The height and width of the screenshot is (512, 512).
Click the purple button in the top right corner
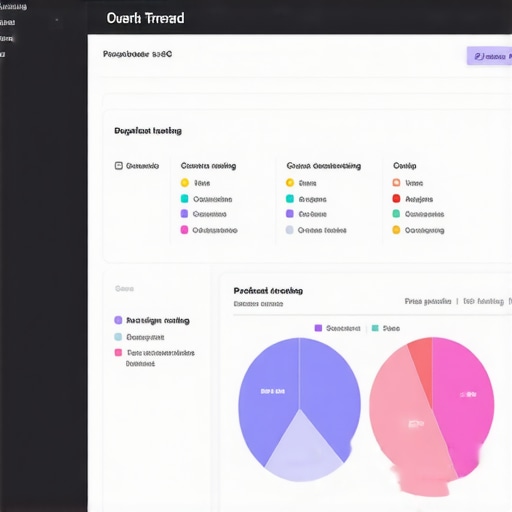[489, 56]
